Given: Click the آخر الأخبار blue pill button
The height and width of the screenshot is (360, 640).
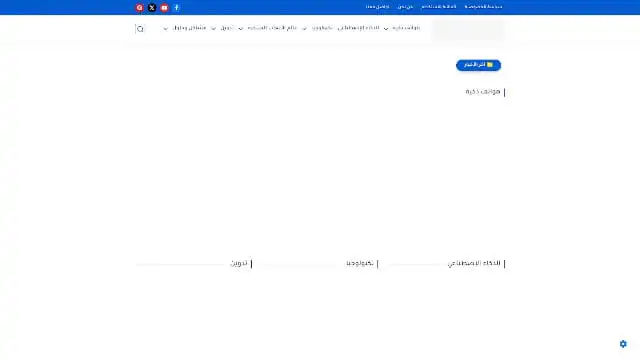Looking at the screenshot, I should click(478, 65).
